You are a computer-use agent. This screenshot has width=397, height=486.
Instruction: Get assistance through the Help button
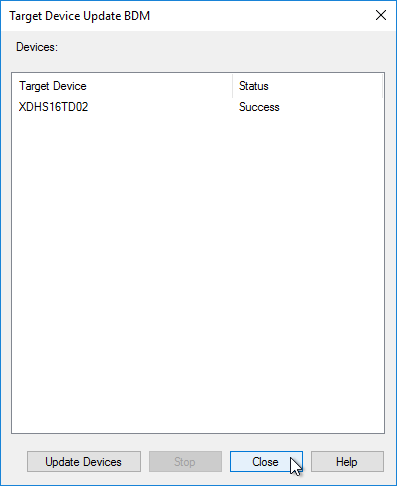347,462
